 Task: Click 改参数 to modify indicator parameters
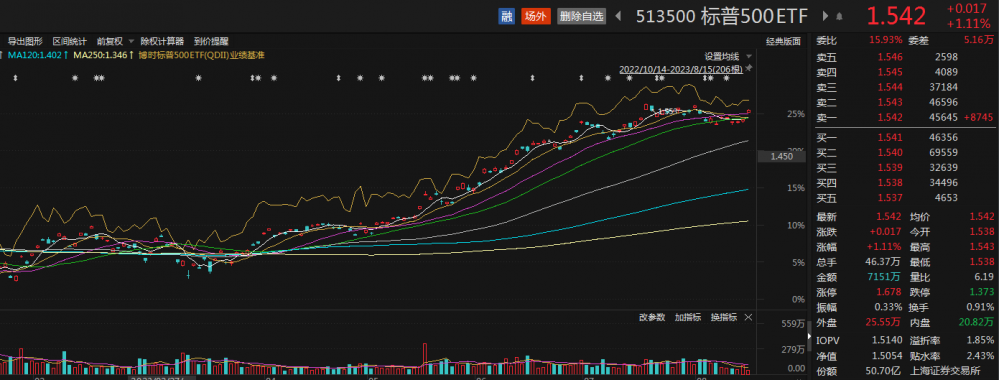[652, 317]
